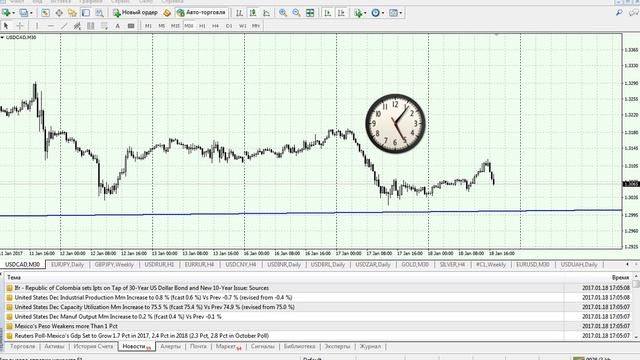Switch timeframe to M5

point(162,26)
